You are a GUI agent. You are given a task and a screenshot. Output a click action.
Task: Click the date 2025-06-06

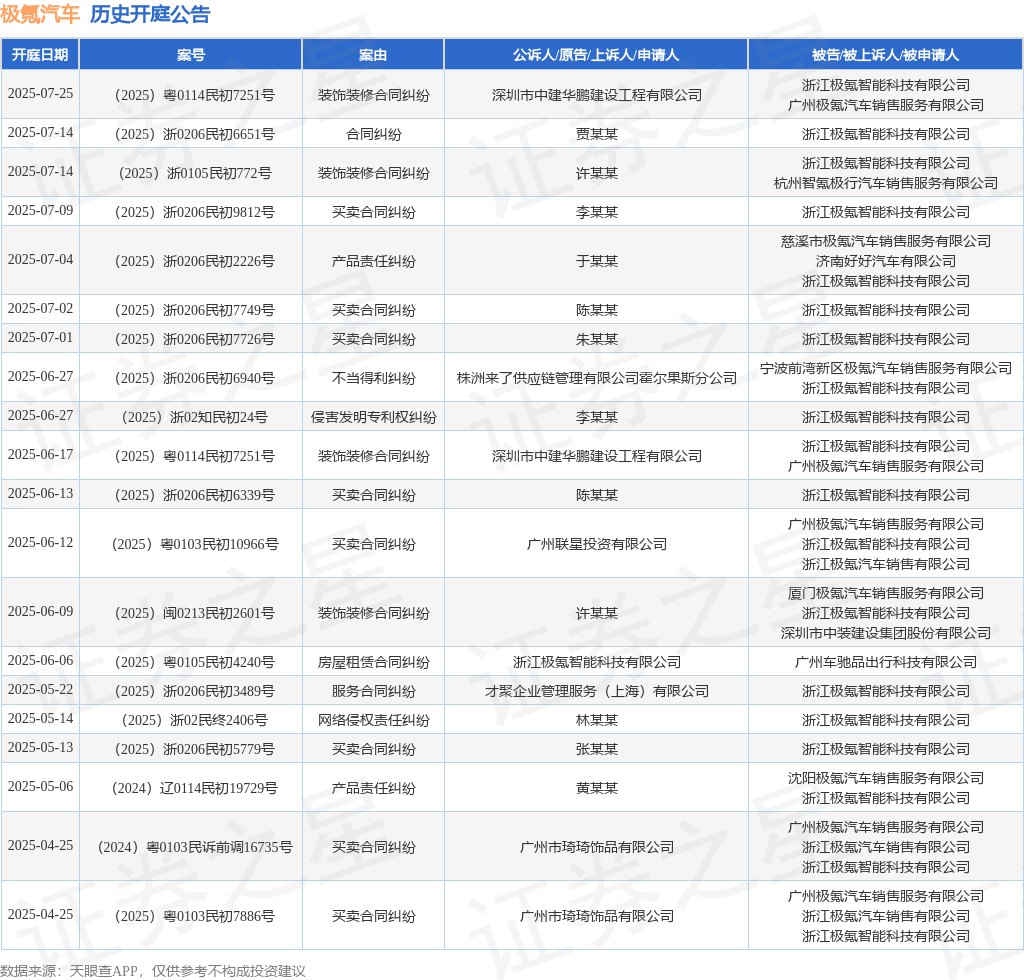click(x=40, y=660)
